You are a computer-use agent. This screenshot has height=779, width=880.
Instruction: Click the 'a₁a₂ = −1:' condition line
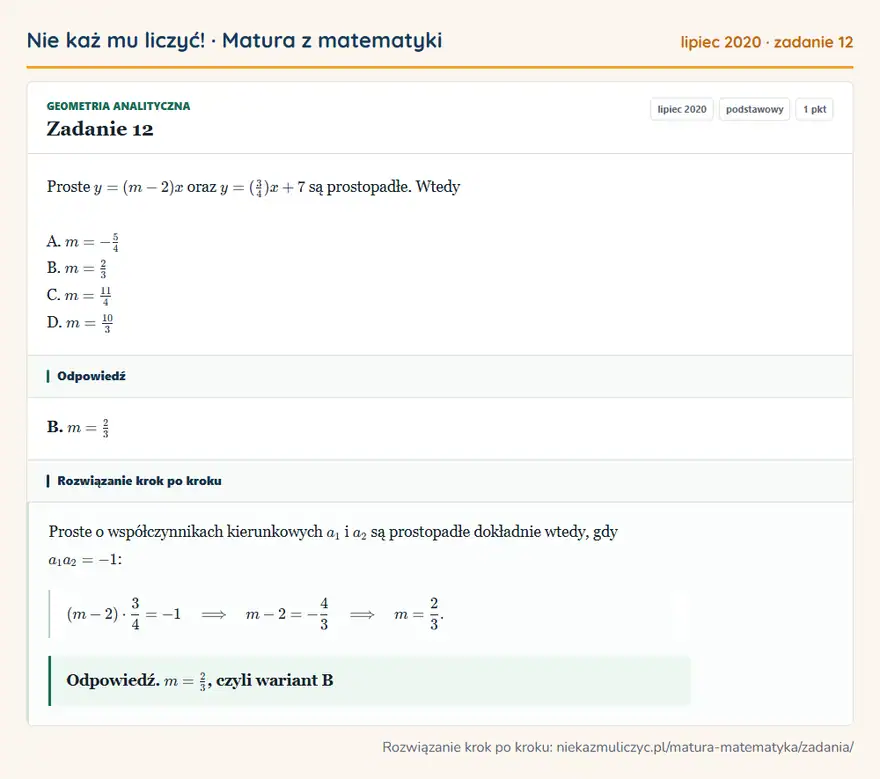click(x=85, y=560)
